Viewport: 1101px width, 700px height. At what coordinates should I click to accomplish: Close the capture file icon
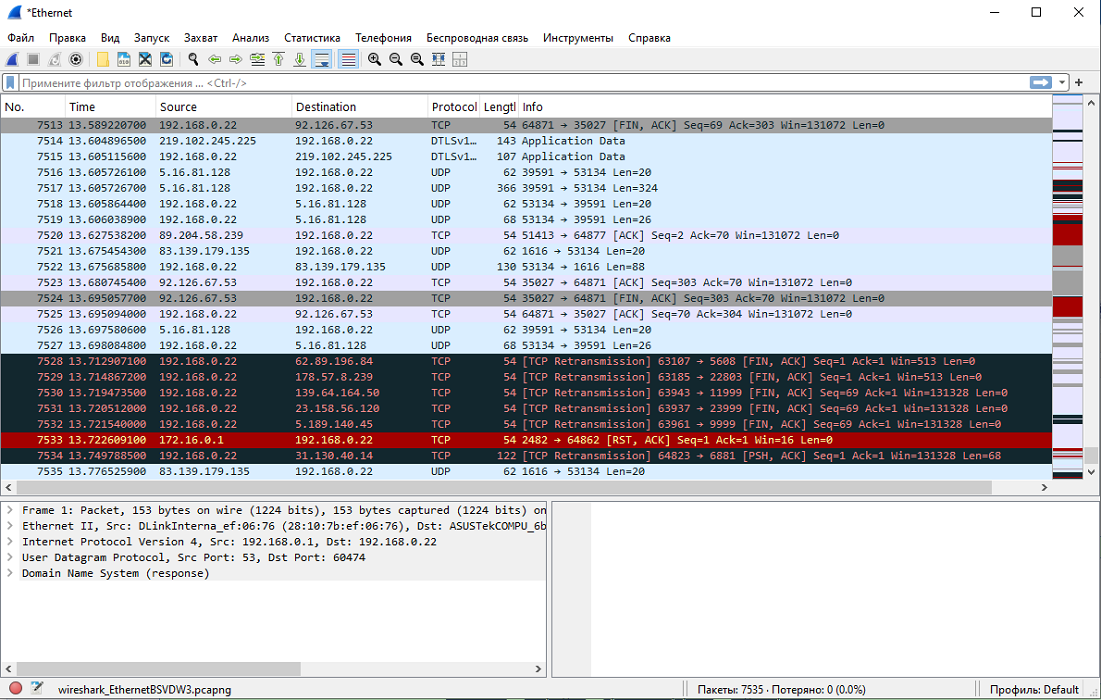pos(145,60)
